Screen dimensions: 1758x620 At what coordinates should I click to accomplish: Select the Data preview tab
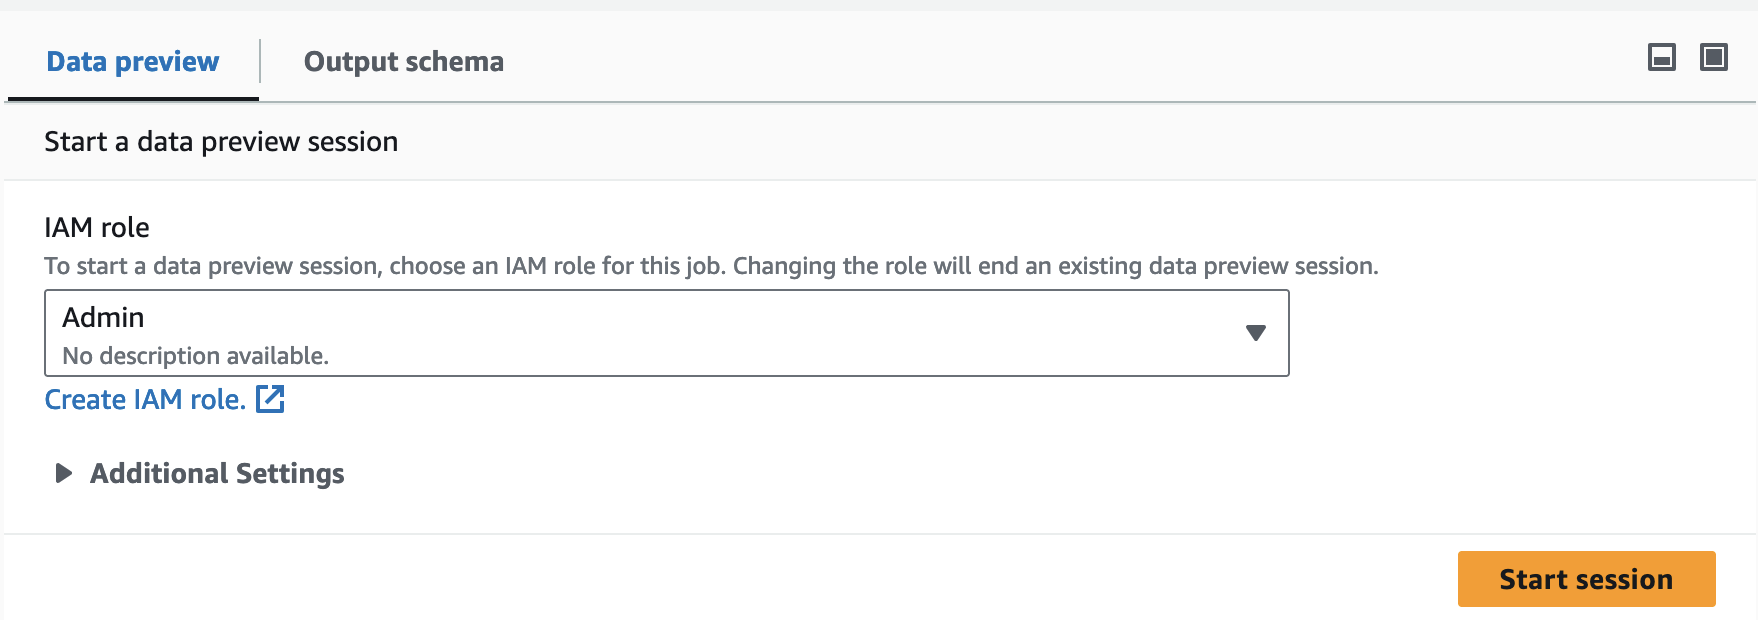(132, 61)
